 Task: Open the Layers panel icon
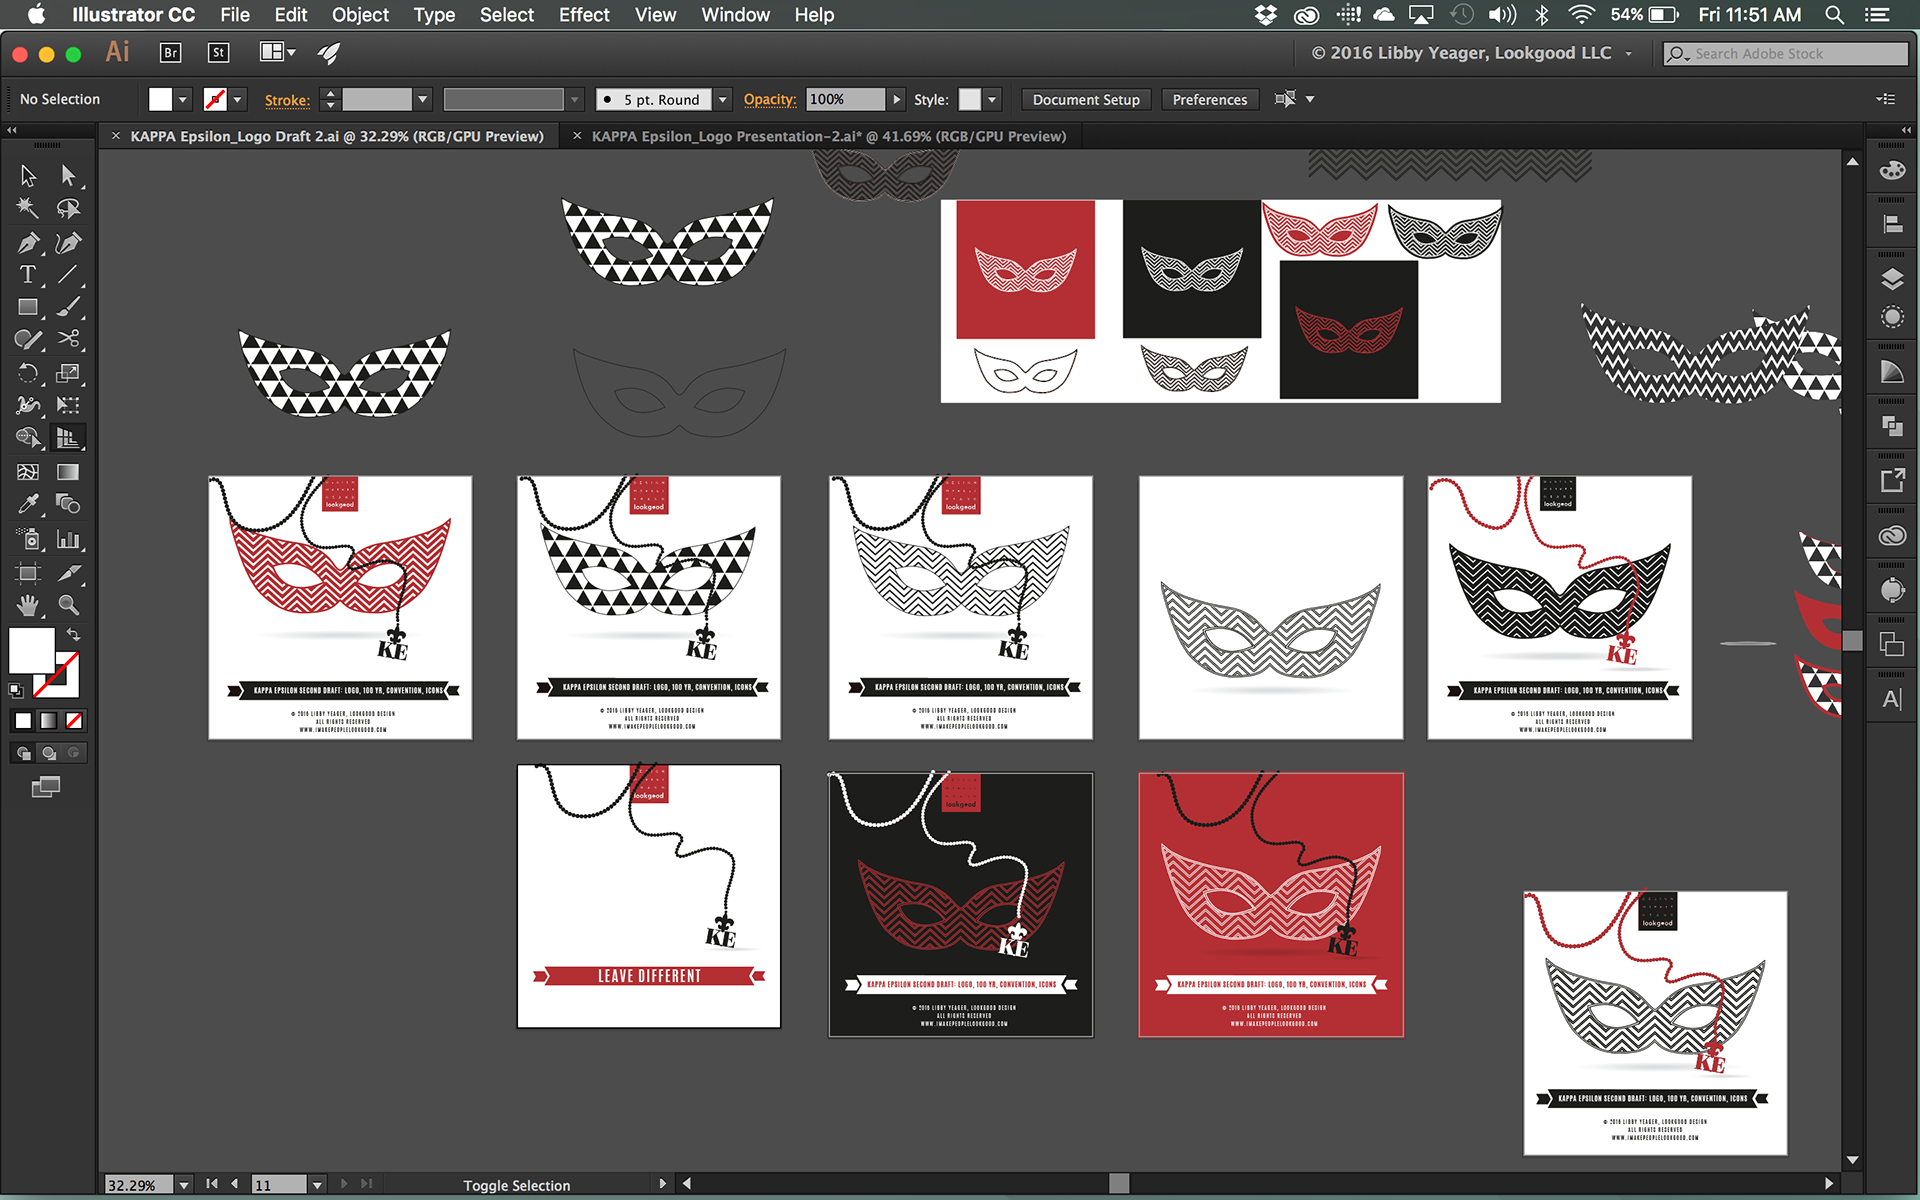(x=1892, y=279)
